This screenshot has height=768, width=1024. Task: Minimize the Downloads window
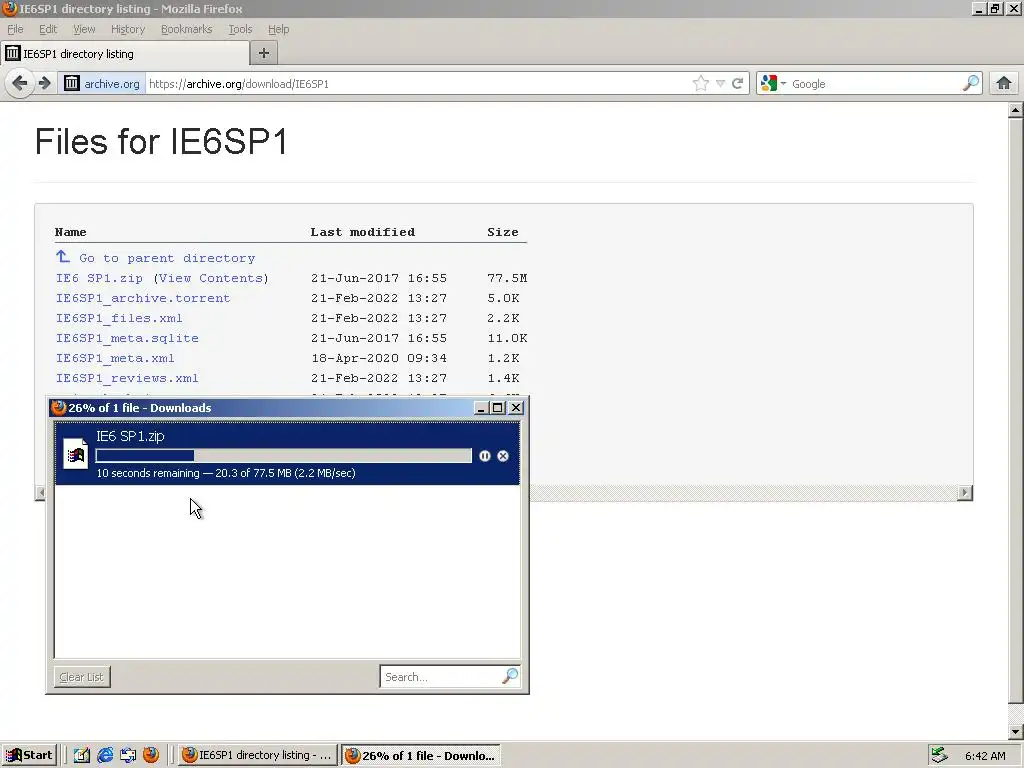click(481, 408)
